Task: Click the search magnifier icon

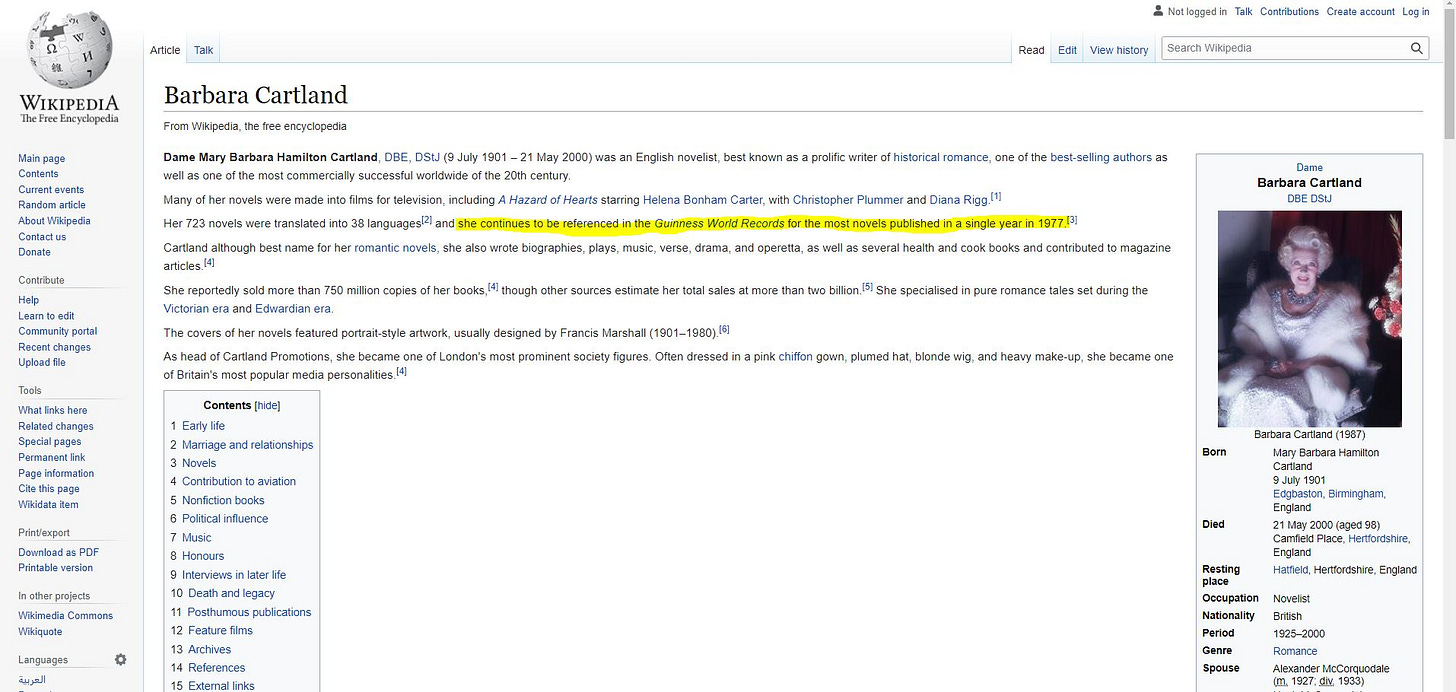Action: [x=1417, y=48]
